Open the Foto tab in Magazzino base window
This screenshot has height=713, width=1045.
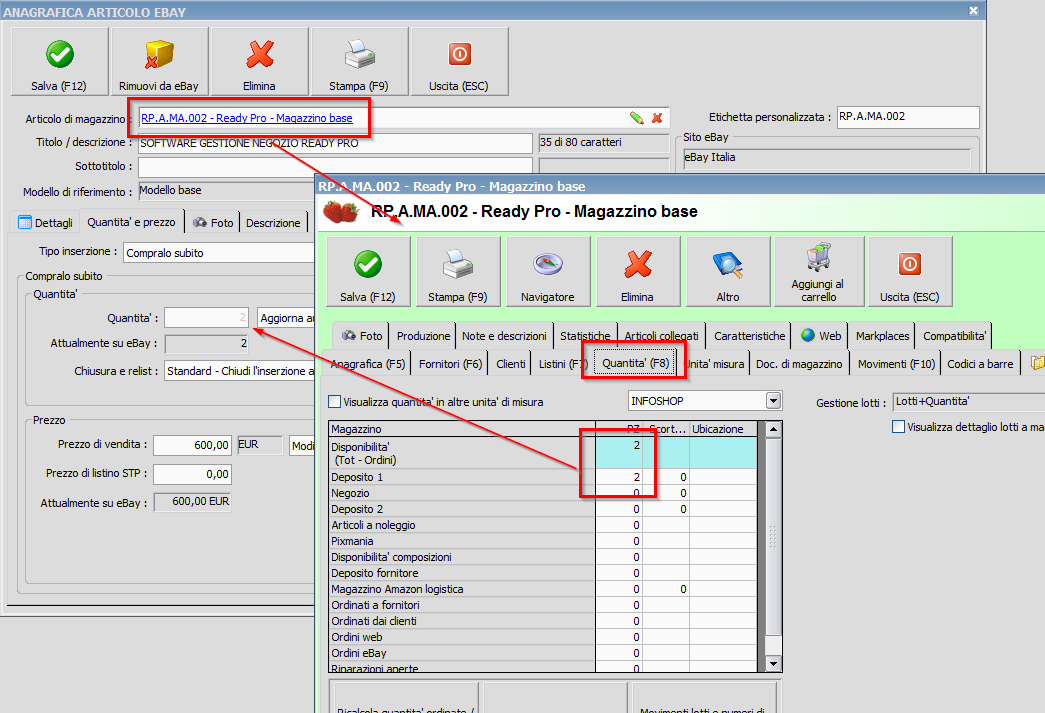362,336
